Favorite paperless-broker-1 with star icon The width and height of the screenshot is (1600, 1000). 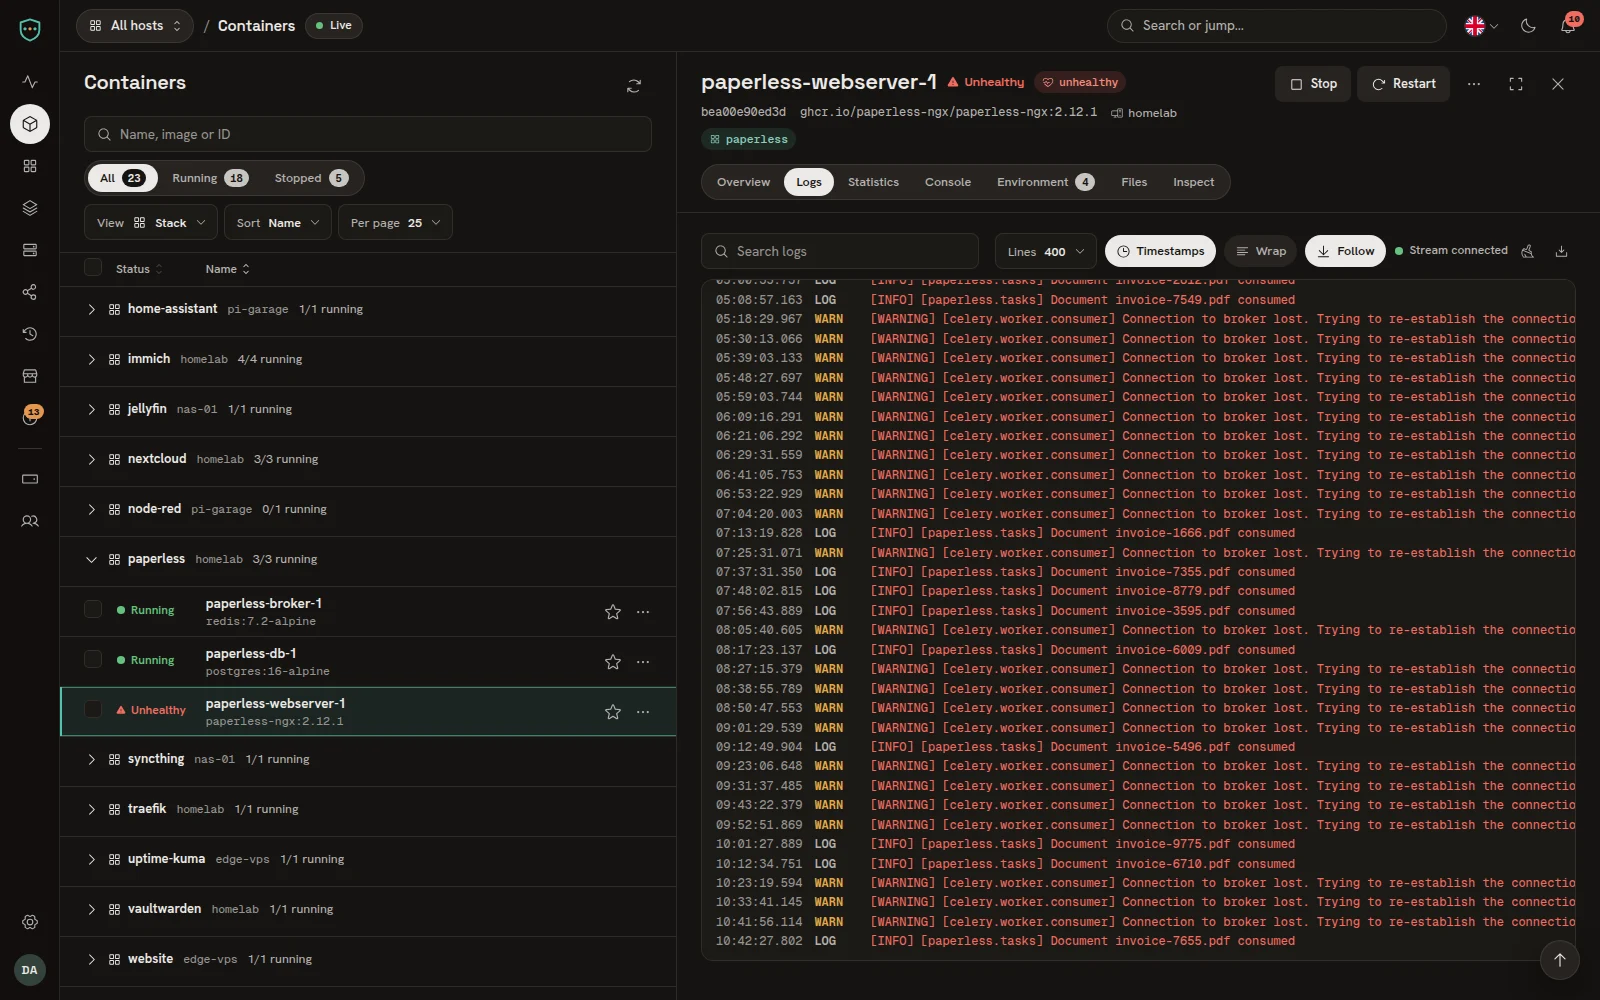tap(613, 612)
